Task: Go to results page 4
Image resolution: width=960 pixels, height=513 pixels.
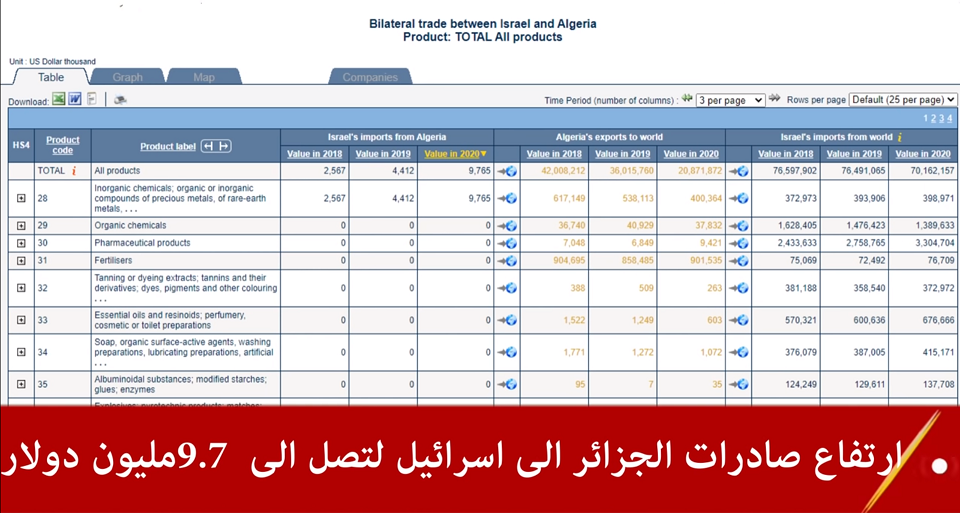Action: pyautogui.click(x=950, y=119)
